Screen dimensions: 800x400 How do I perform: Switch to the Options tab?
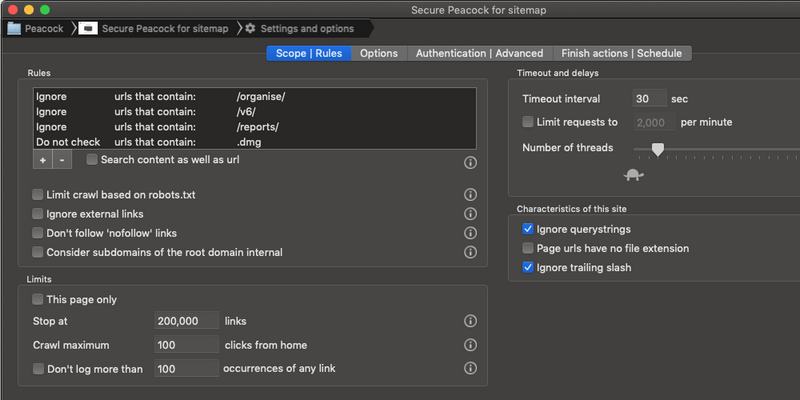(379, 53)
